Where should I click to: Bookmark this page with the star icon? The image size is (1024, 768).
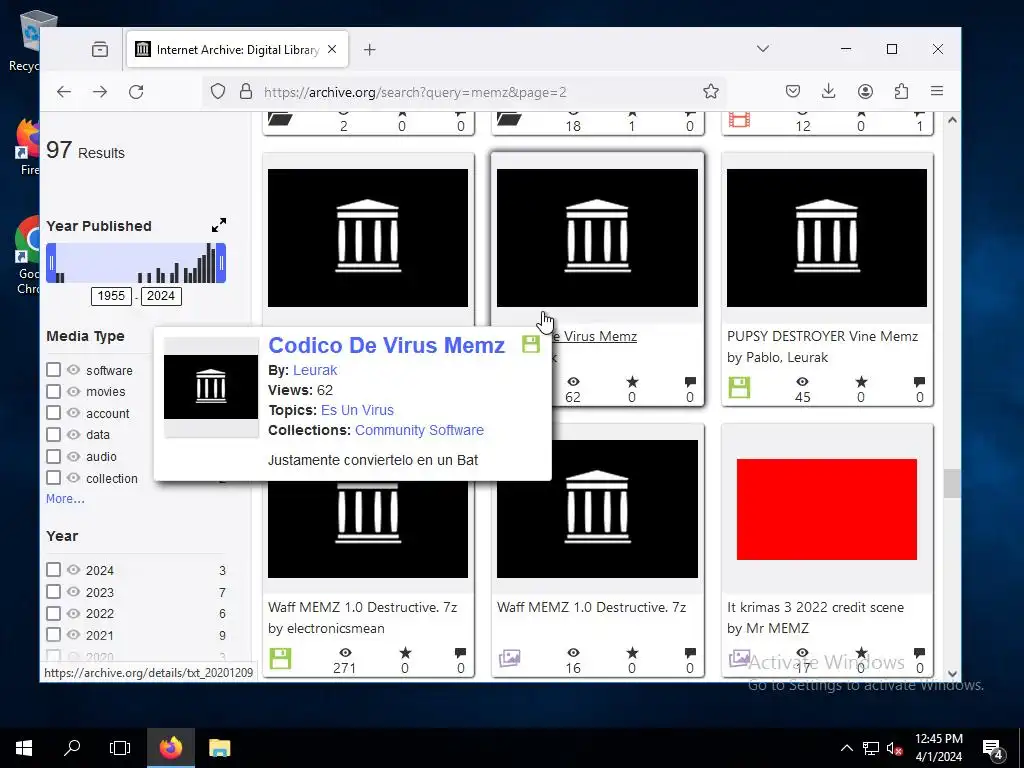coord(711,91)
